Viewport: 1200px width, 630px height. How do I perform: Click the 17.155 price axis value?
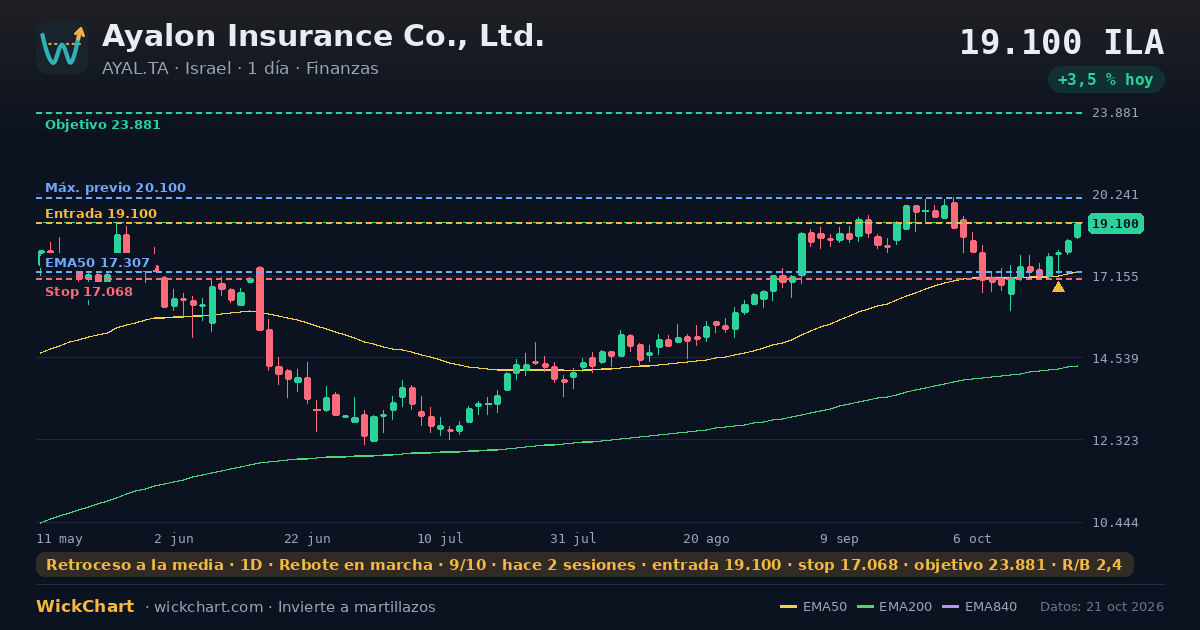[1114, 277]
